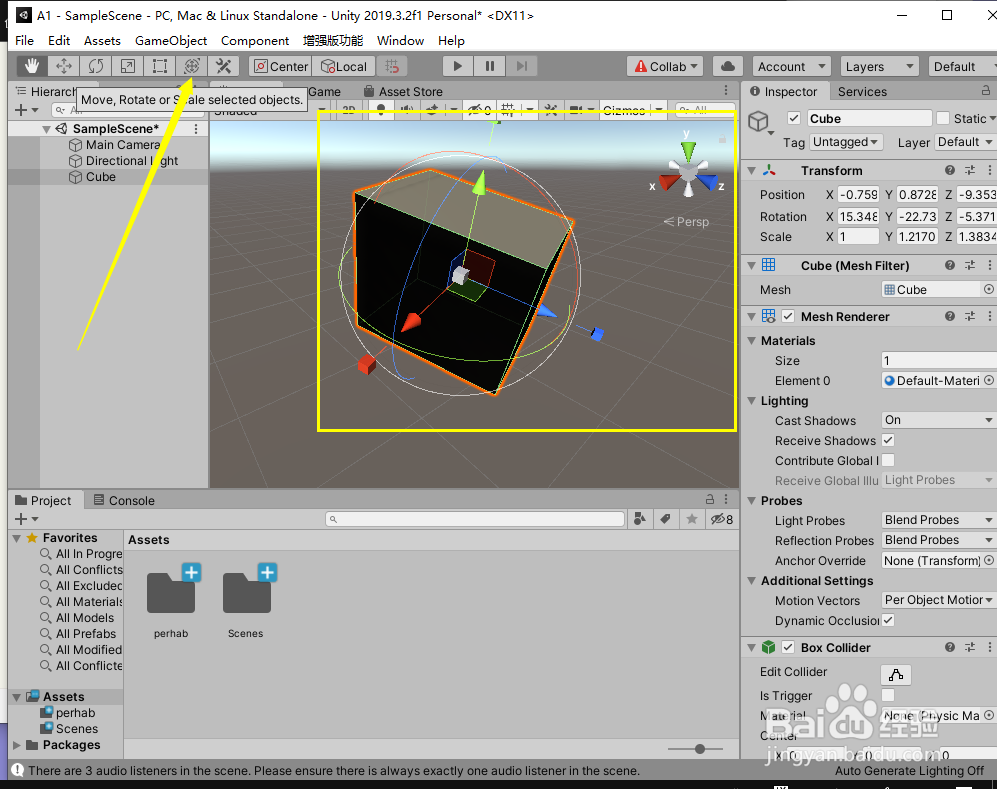Switch to the Asset Store tab
Viewport: 997px width, 789px height.
coord(402,92)
